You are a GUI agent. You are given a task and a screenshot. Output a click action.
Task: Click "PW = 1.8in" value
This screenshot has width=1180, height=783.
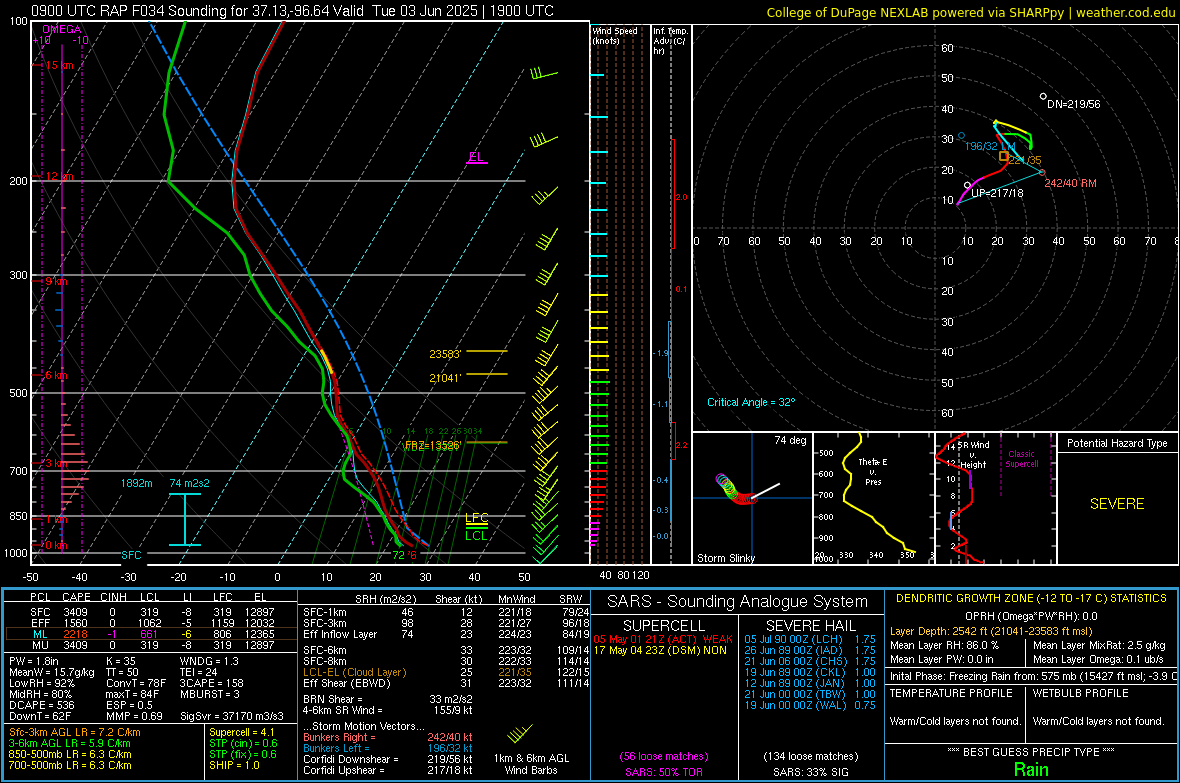pyautogui.click(x=34, y=661)
